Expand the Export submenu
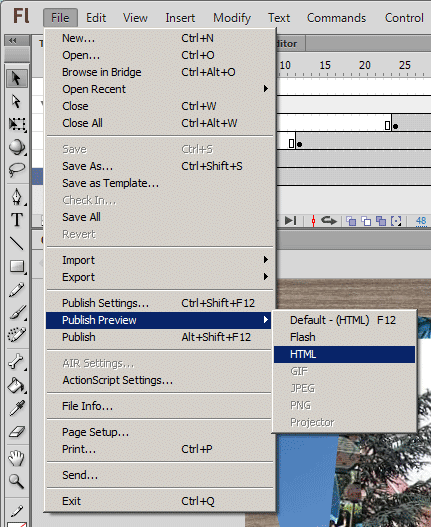This screenshot has width=431, height=527. (x=159, y=277)
